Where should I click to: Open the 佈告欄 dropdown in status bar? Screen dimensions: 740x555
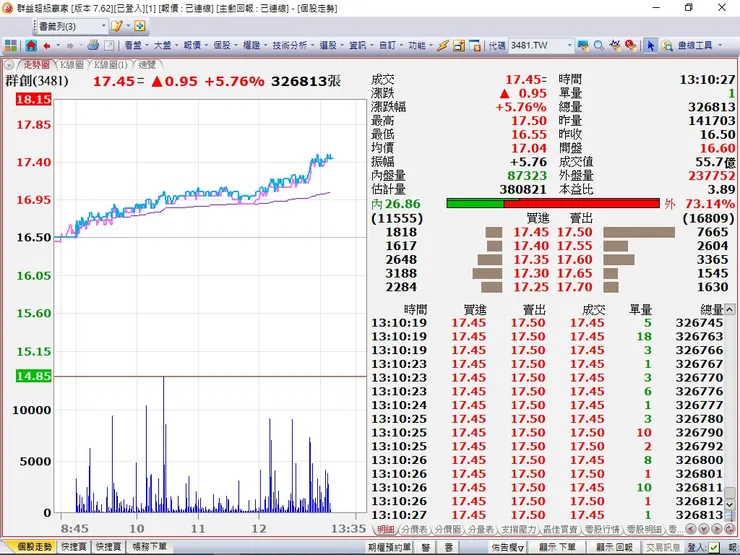click(508, 547)
